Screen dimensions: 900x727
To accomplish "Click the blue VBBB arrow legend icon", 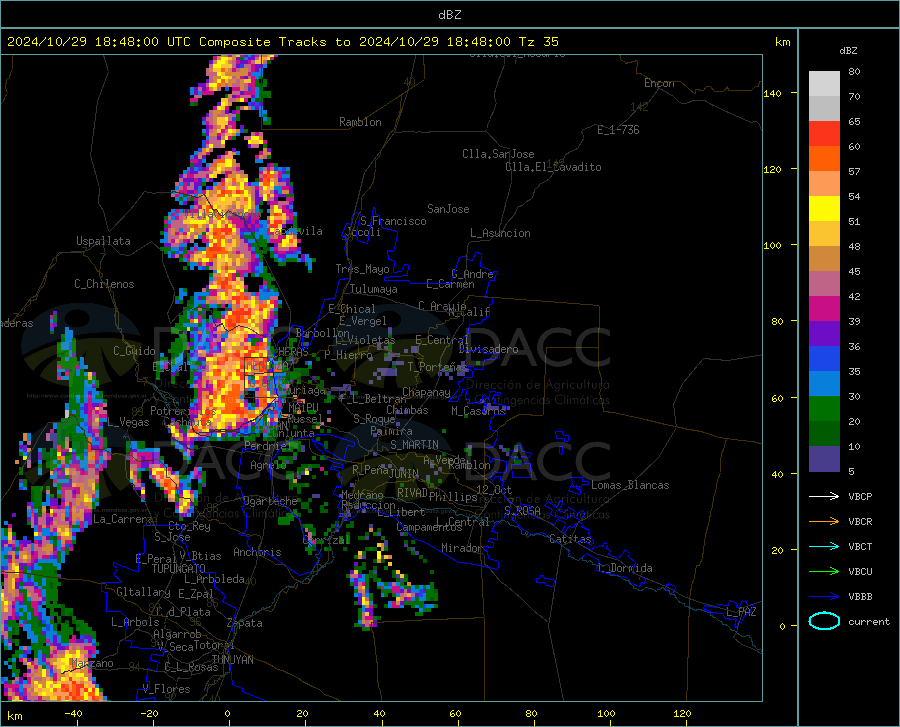I will 824,597.
